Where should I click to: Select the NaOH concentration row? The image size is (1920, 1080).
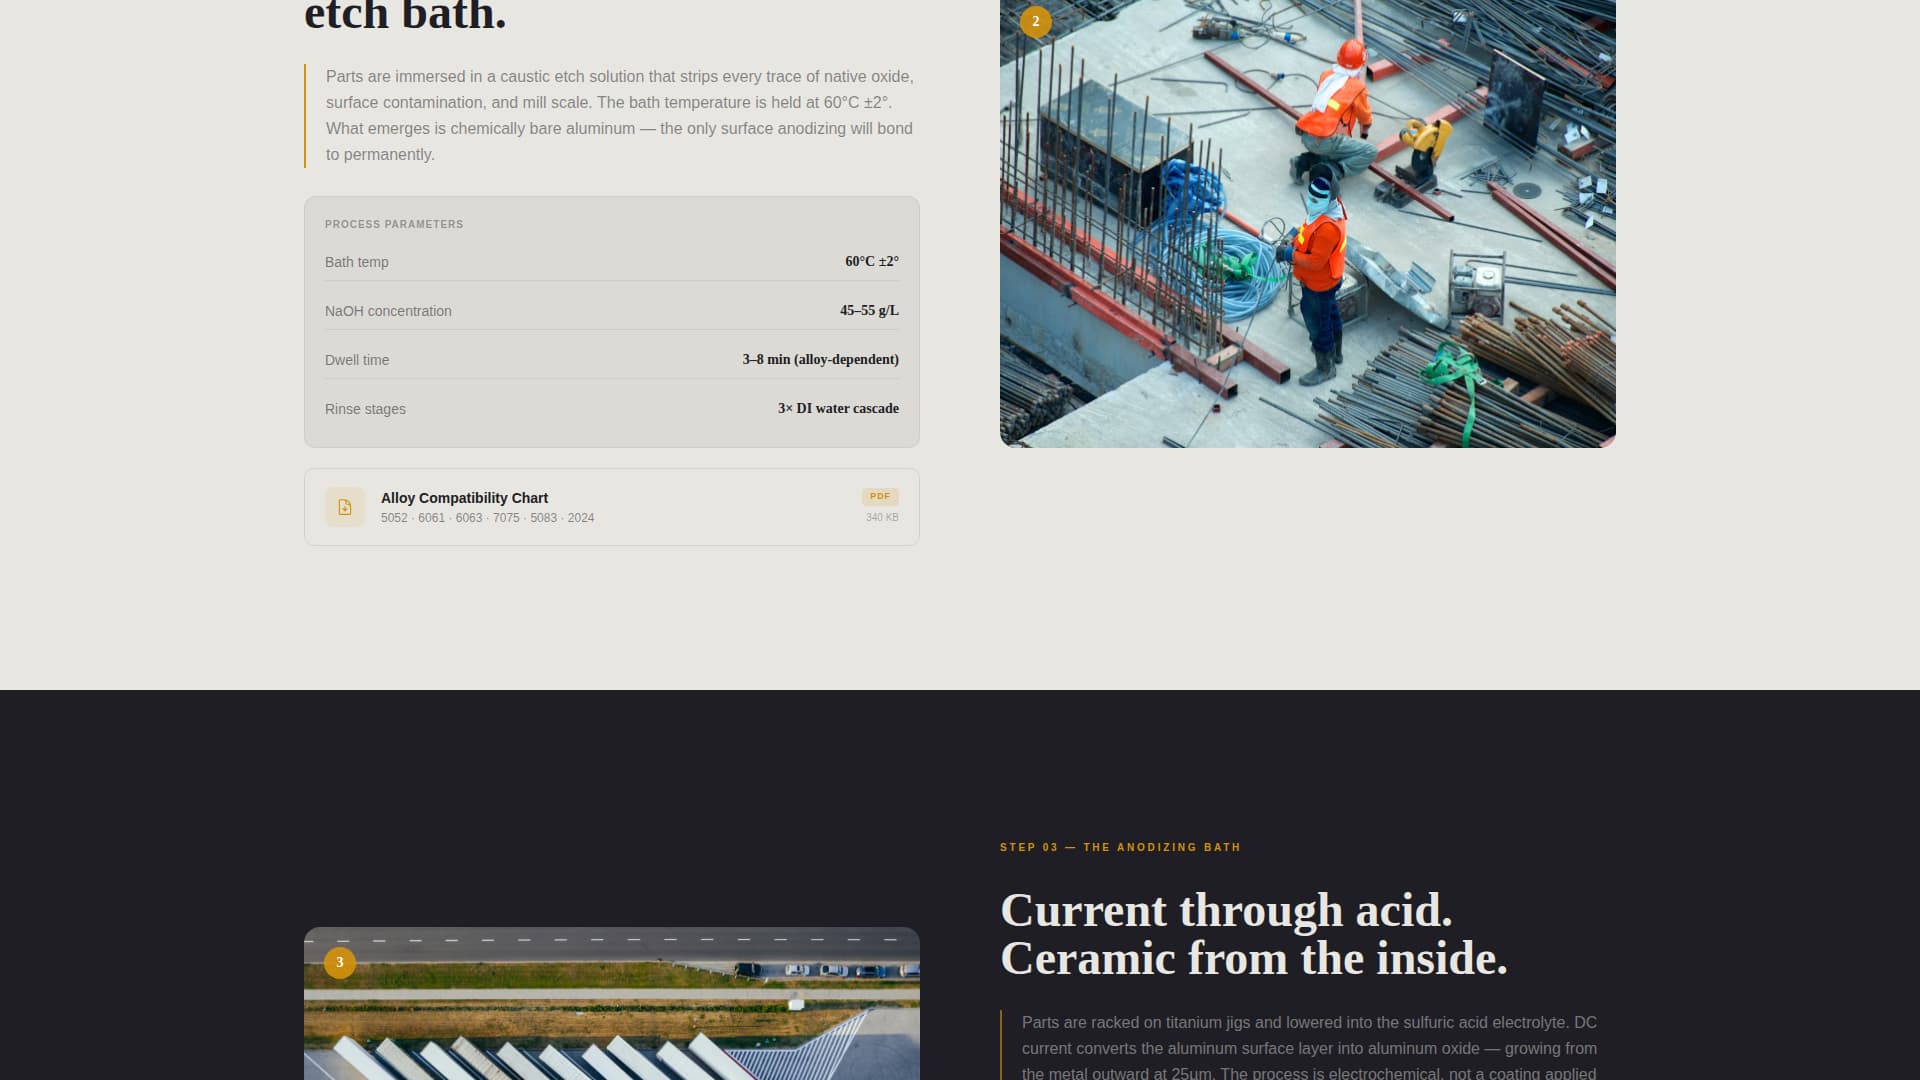[x=611, y=311]
